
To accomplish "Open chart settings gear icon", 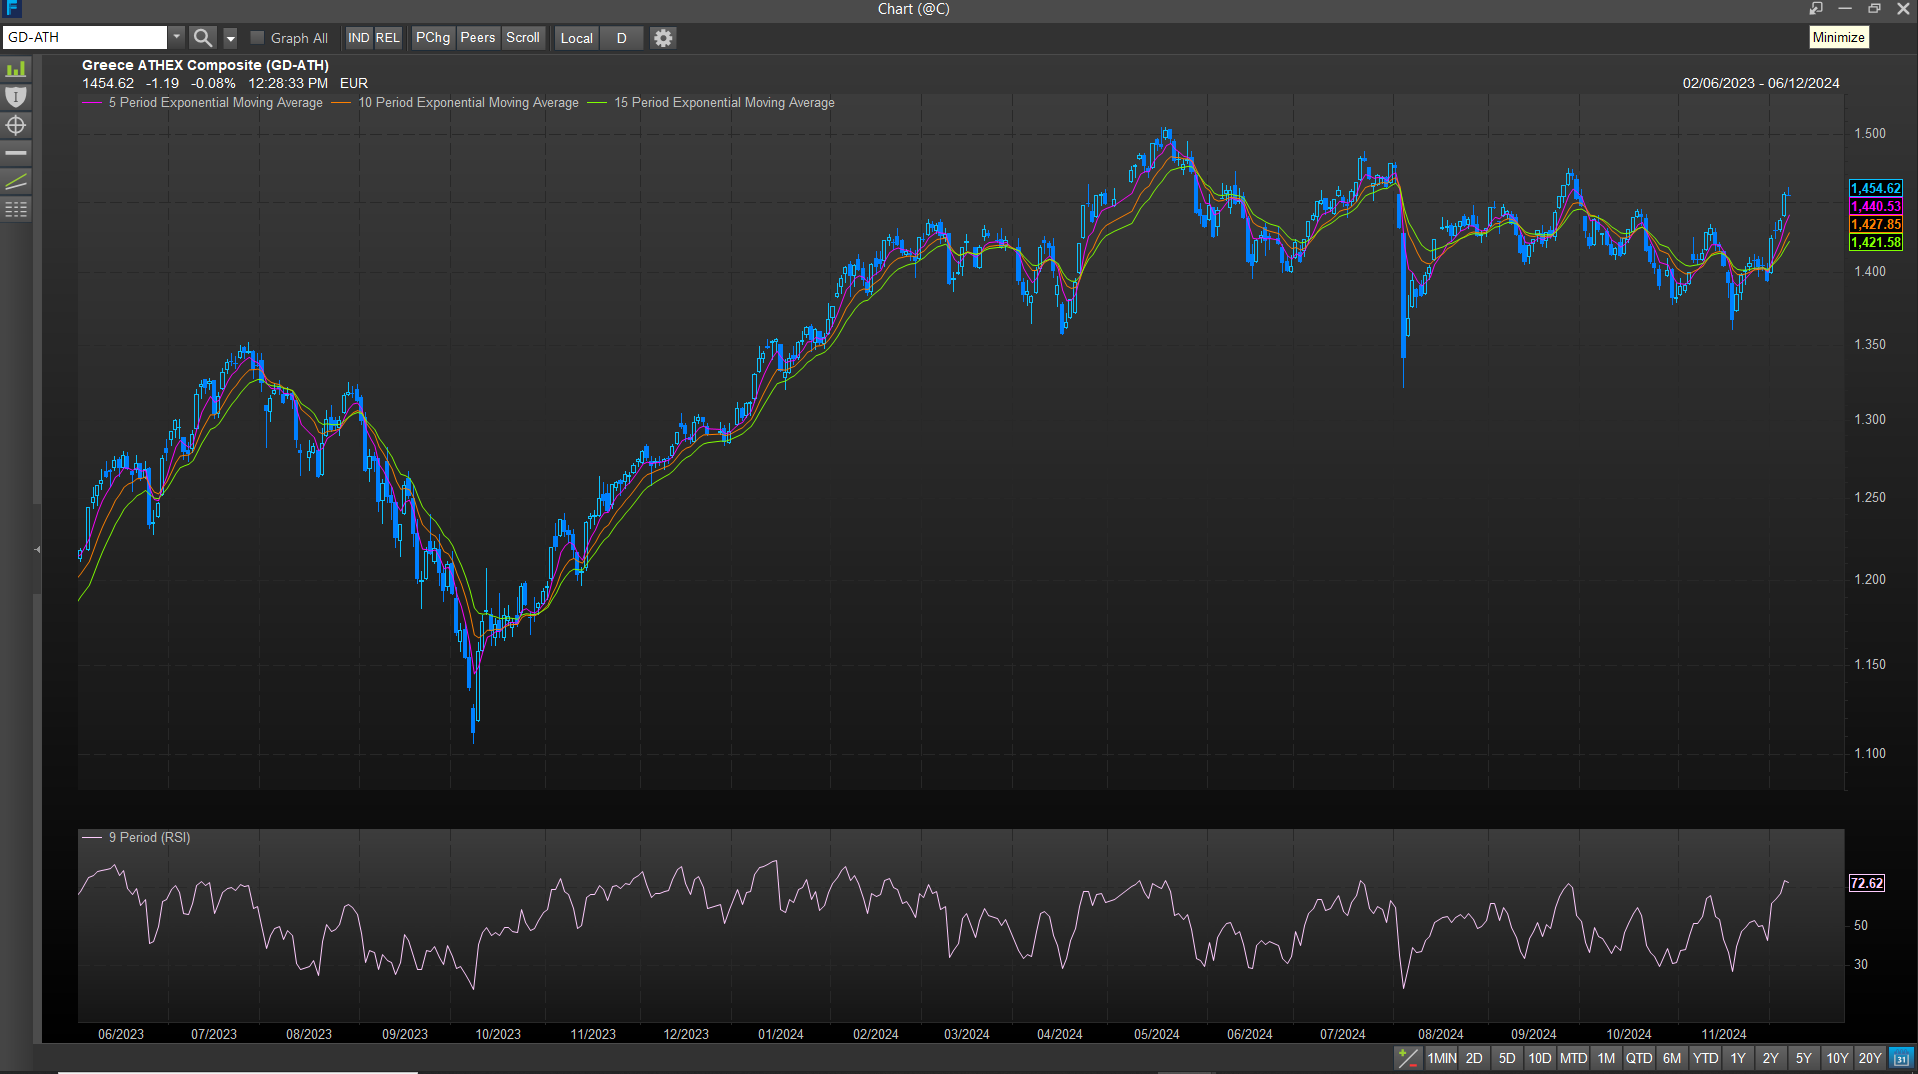I will point(663,38).
